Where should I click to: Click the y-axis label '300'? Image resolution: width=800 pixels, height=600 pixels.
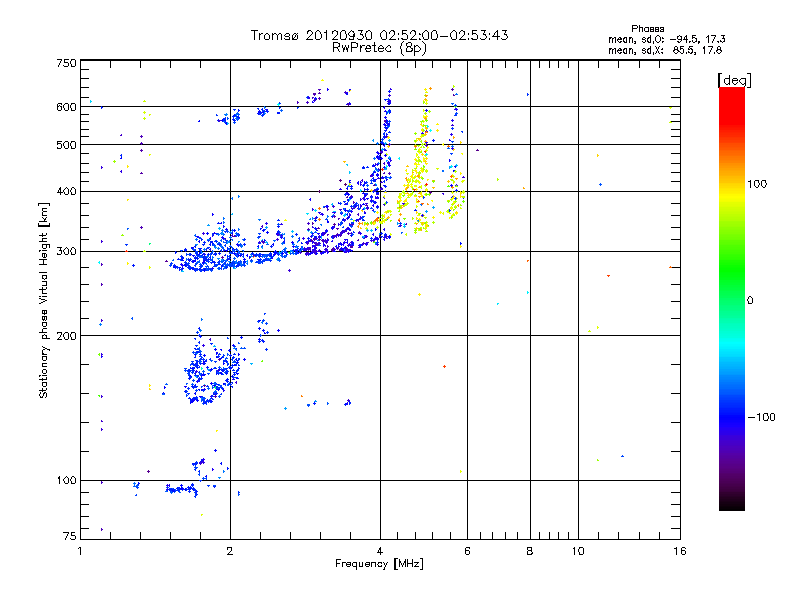pos(66,252)
